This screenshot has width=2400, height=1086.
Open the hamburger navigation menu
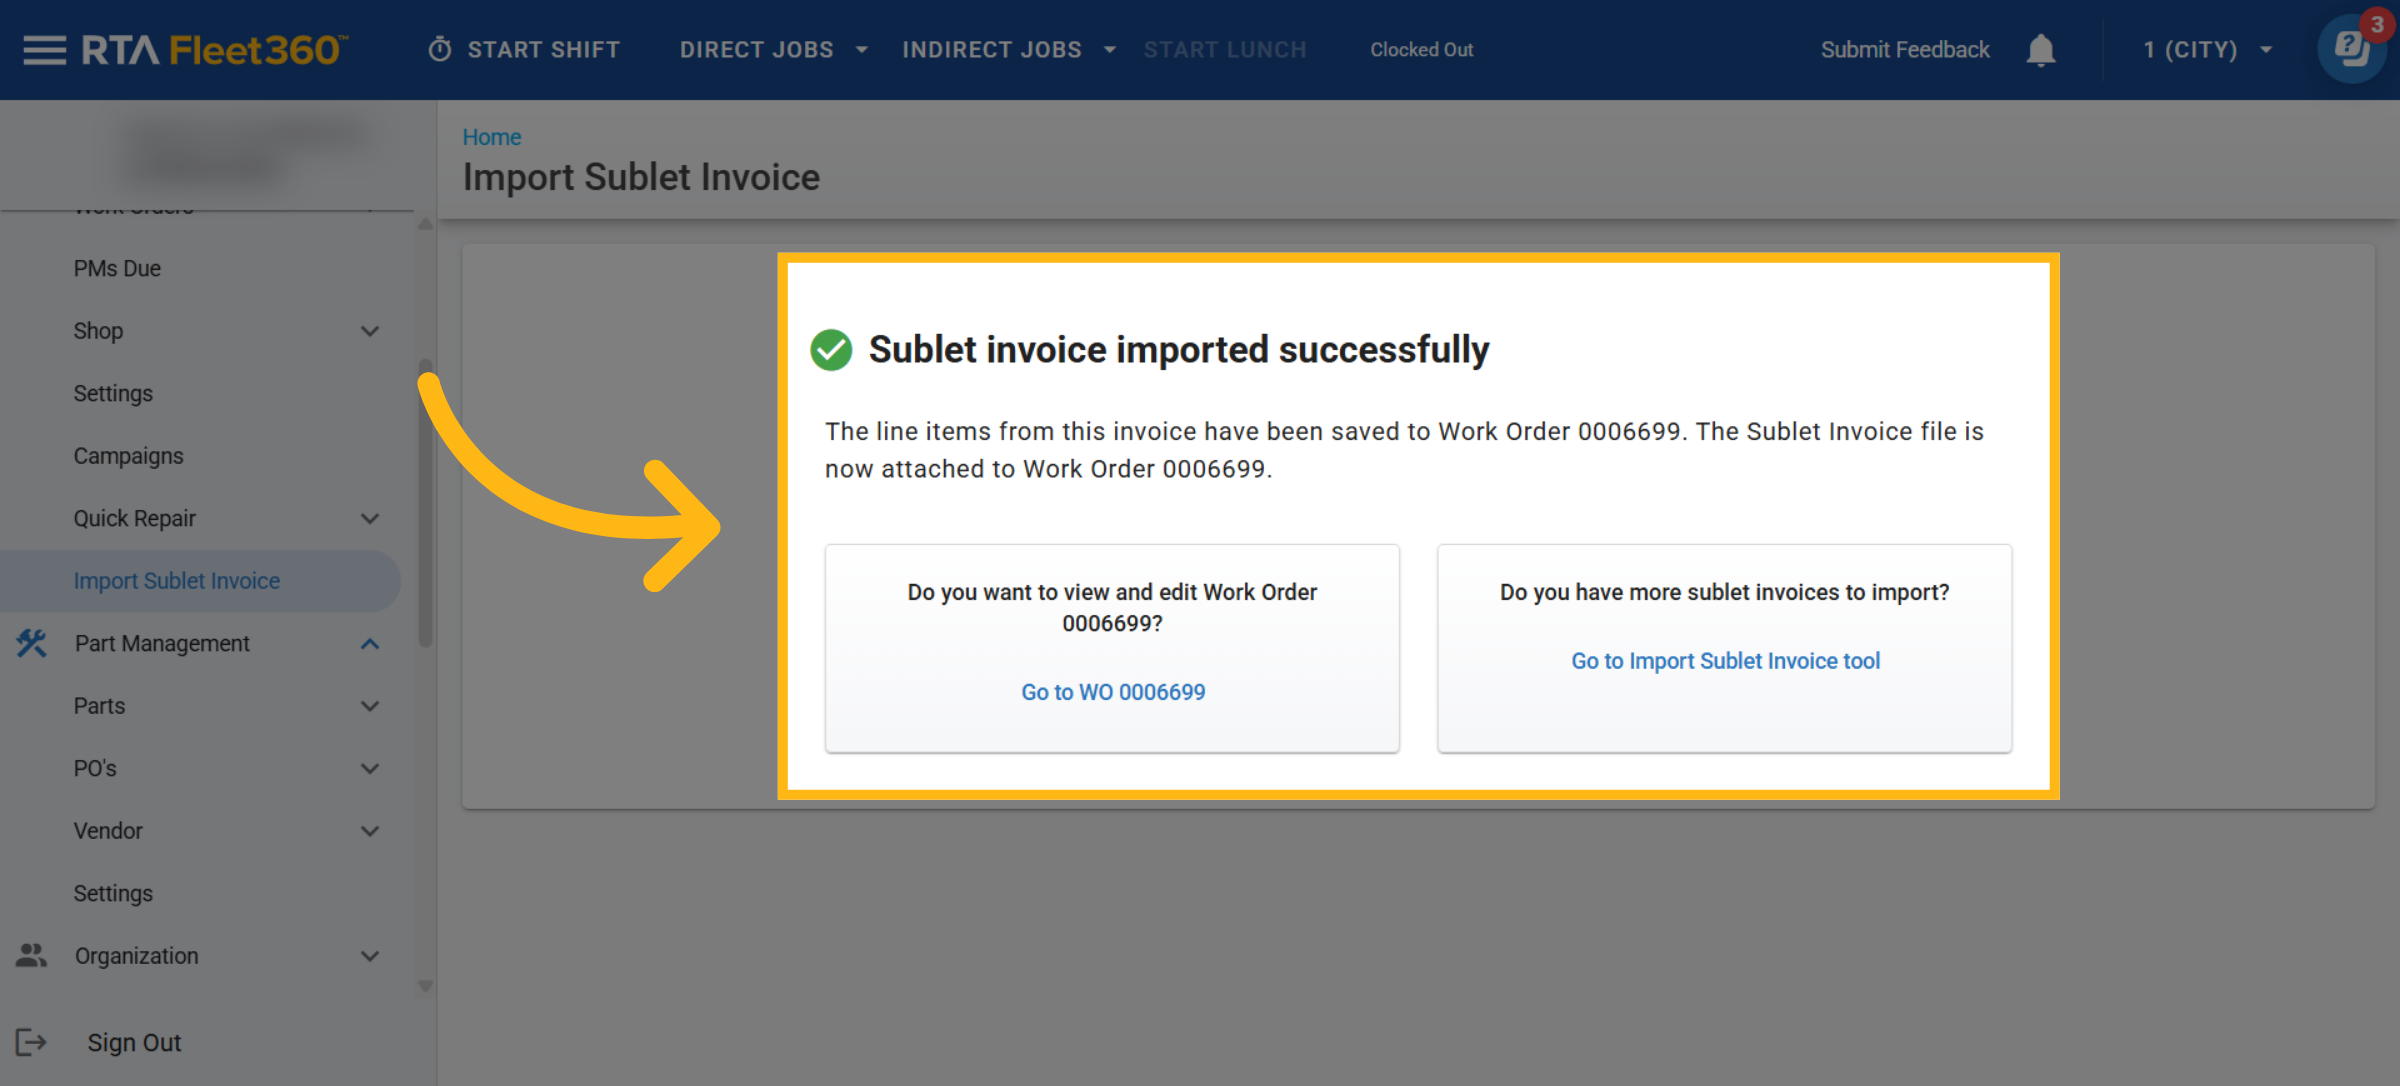pyautogui.click(x=44, y=50)
